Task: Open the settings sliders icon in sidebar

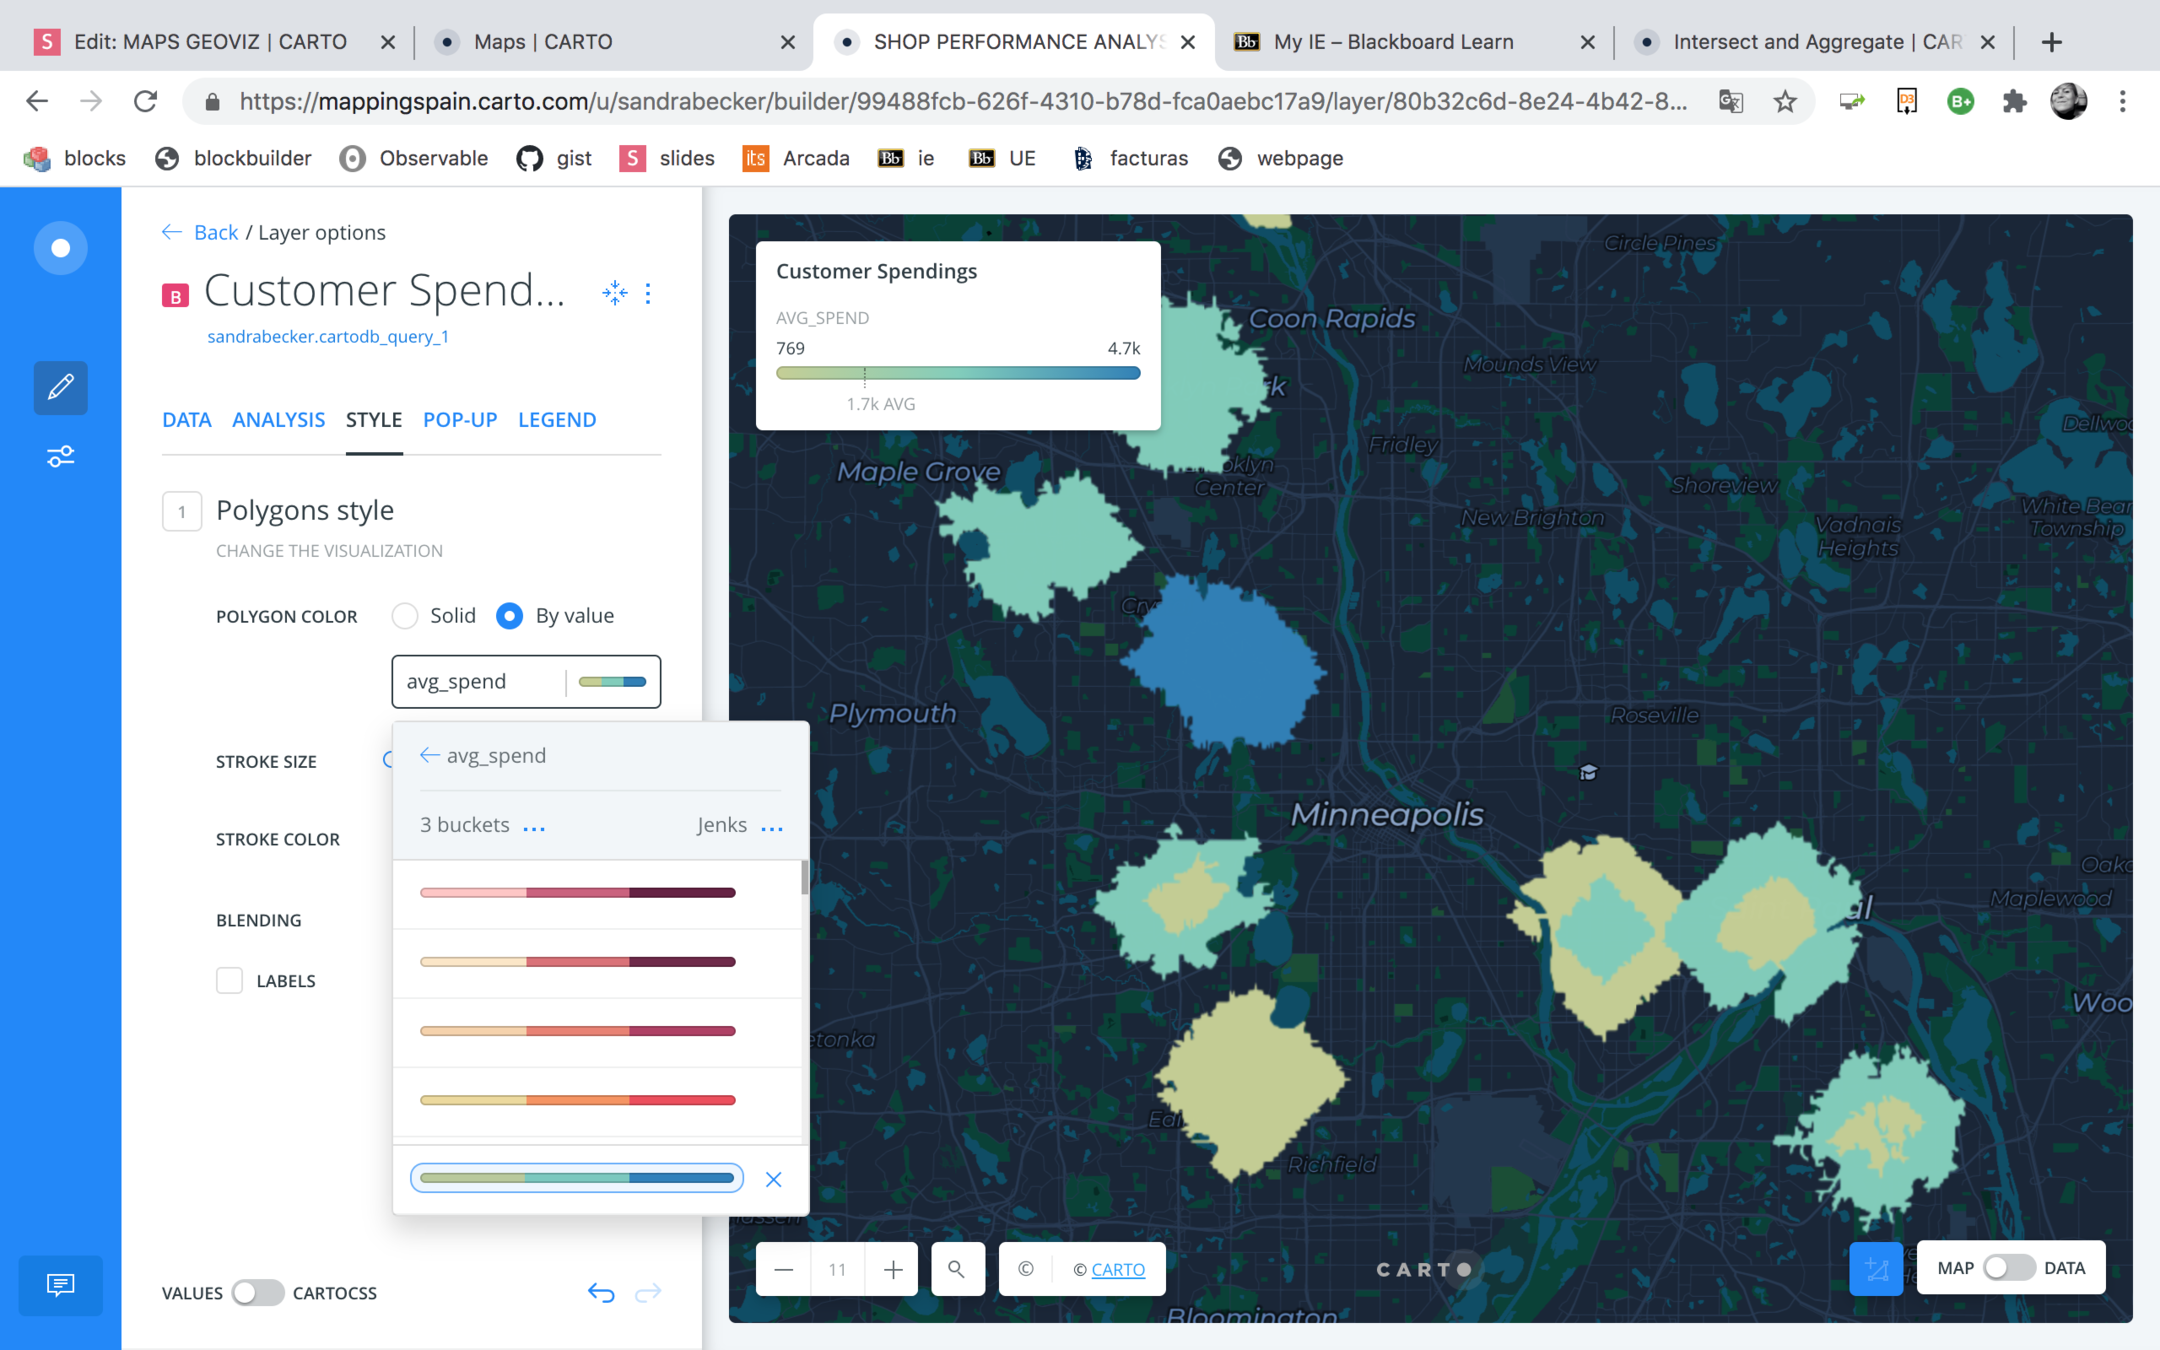Action: tap(60, 457)
